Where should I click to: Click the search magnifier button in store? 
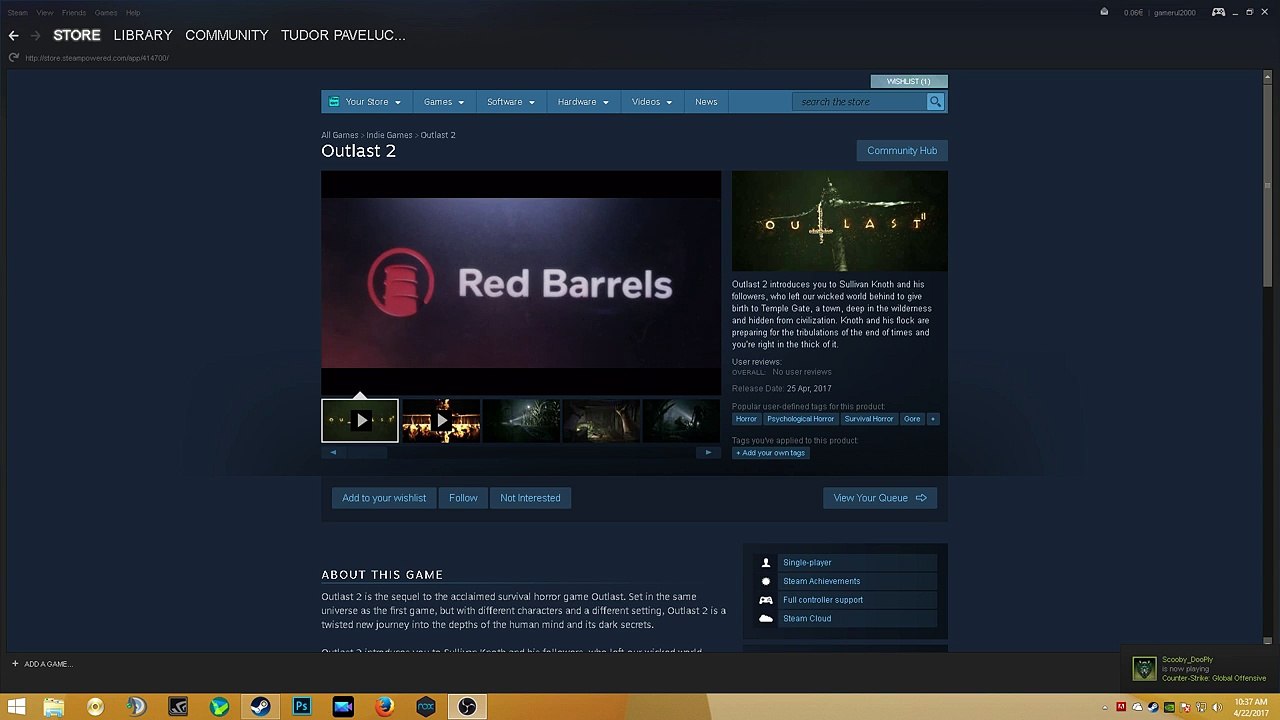(935, 102)
